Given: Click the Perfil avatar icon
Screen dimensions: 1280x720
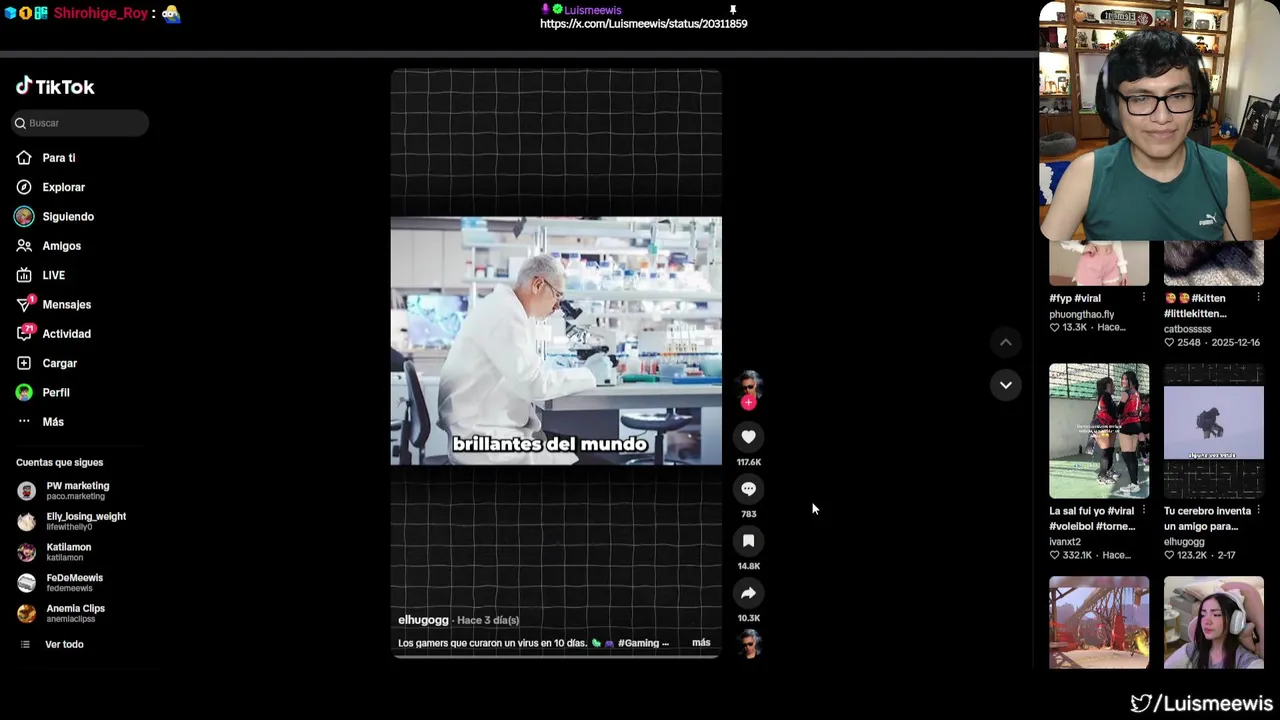Looking at the screenshot, I should (x=24, y=392).
